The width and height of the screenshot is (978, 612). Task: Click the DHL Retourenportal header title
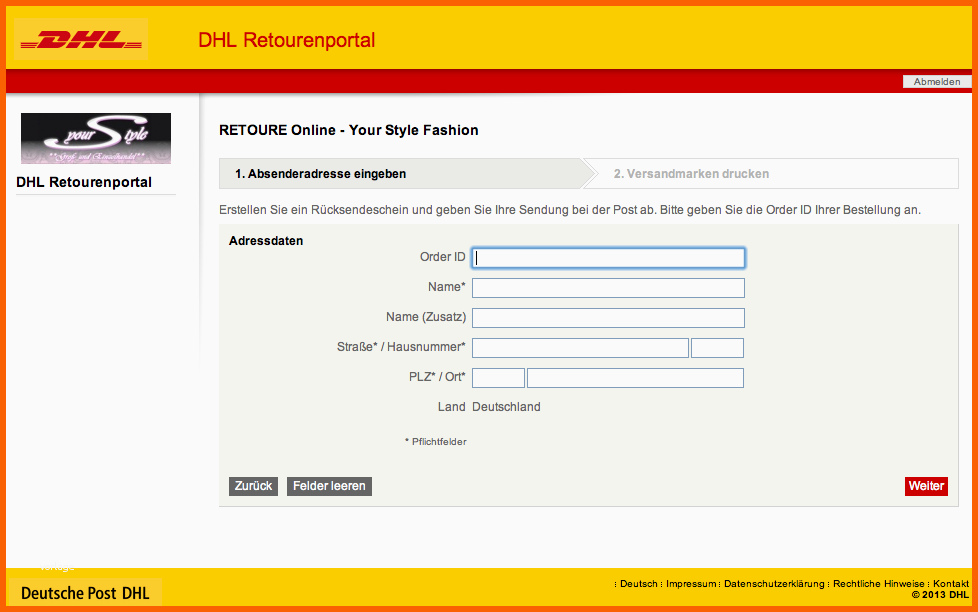(287, 40)
